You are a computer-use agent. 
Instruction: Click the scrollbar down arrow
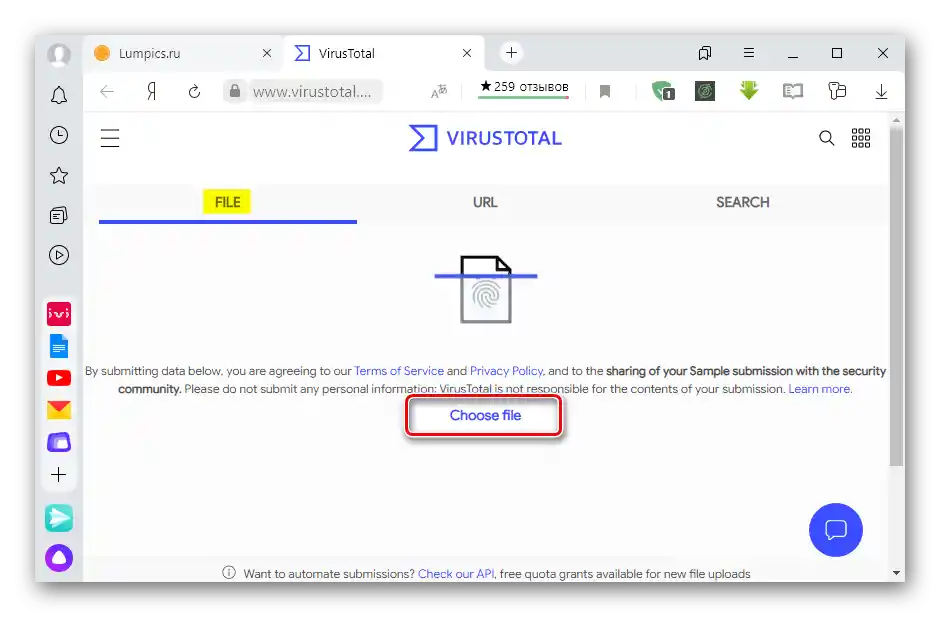click(x=896, y=573)
